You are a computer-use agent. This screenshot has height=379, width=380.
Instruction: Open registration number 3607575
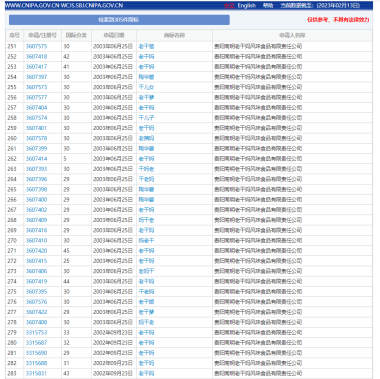coord(37,46)
